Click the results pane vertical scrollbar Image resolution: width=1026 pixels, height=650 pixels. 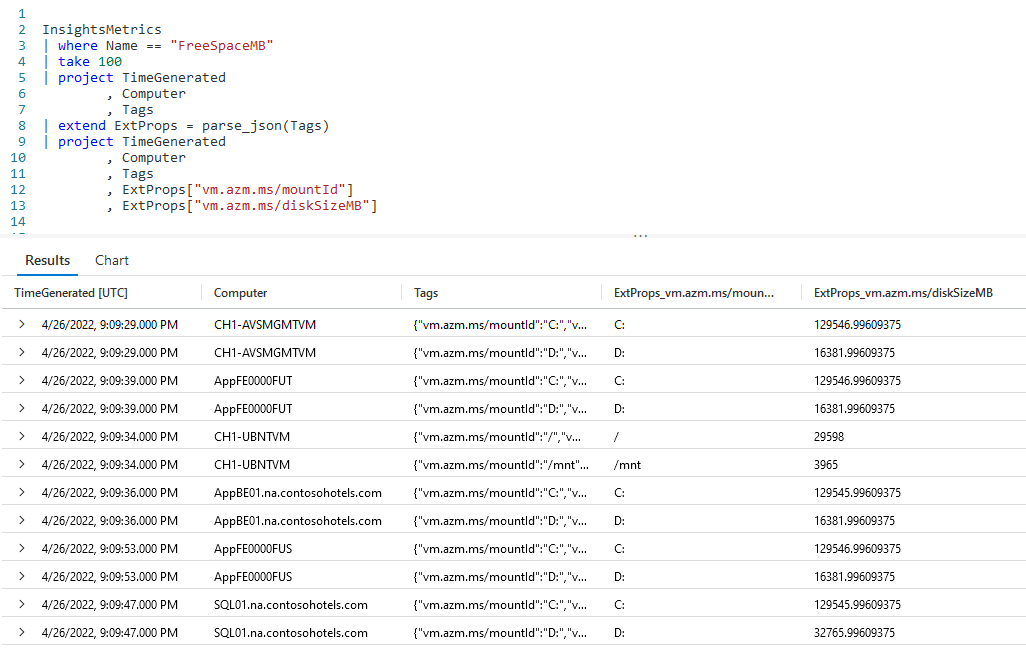1020,470
